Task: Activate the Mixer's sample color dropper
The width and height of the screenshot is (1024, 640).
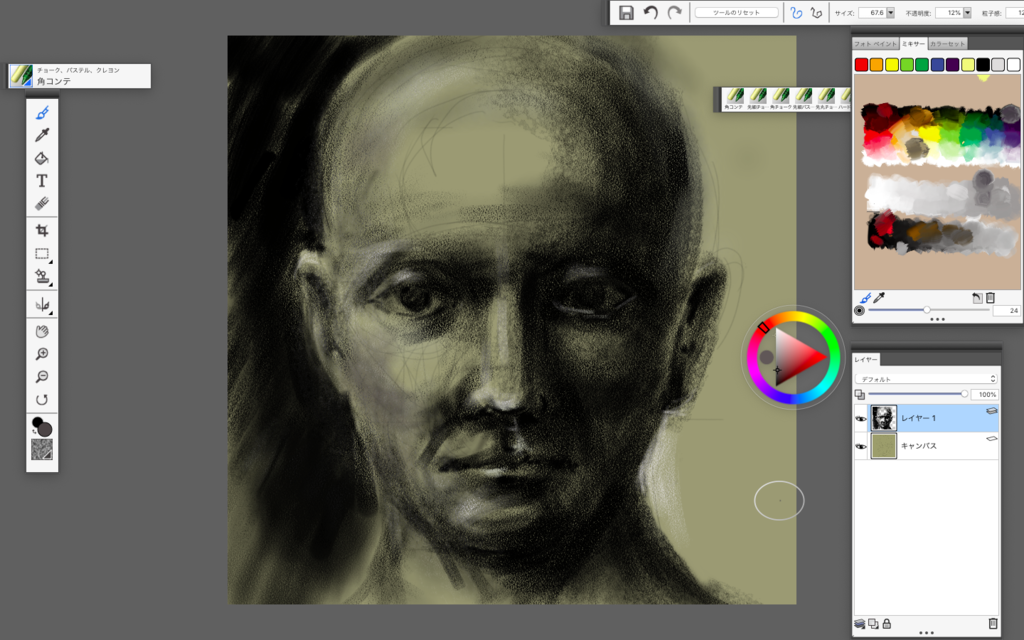Action: [x=880, y=298]
